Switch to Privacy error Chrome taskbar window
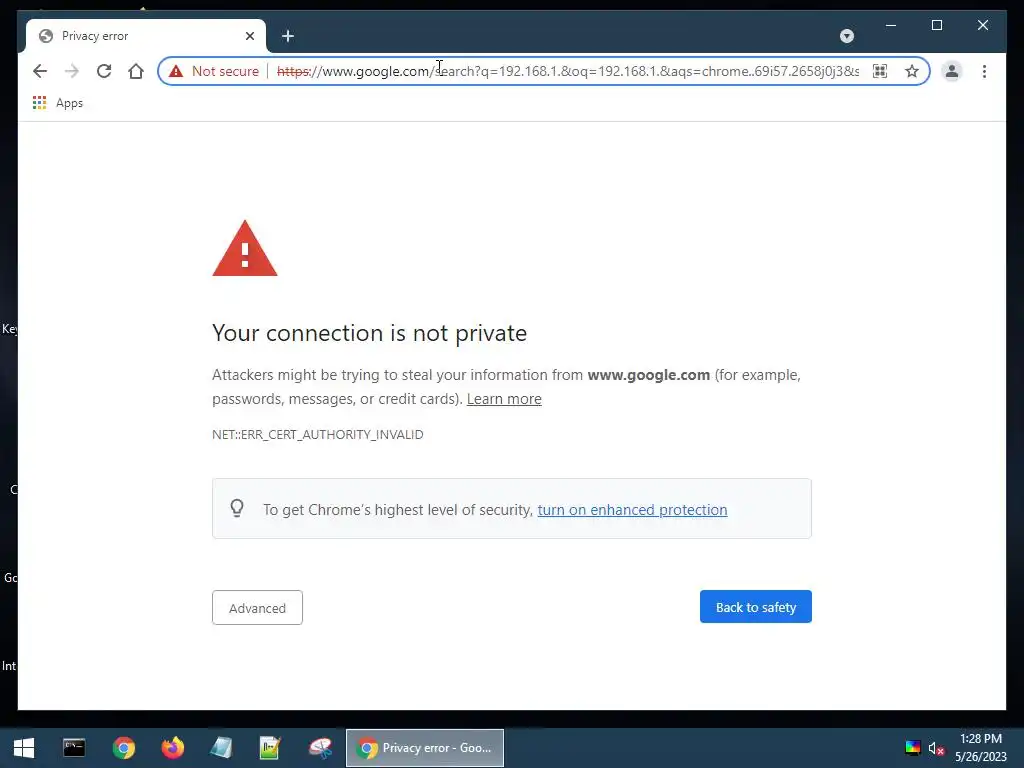The width and height of the screenshot is (1024, 768). pyautogui.click(x=424, y=748)
